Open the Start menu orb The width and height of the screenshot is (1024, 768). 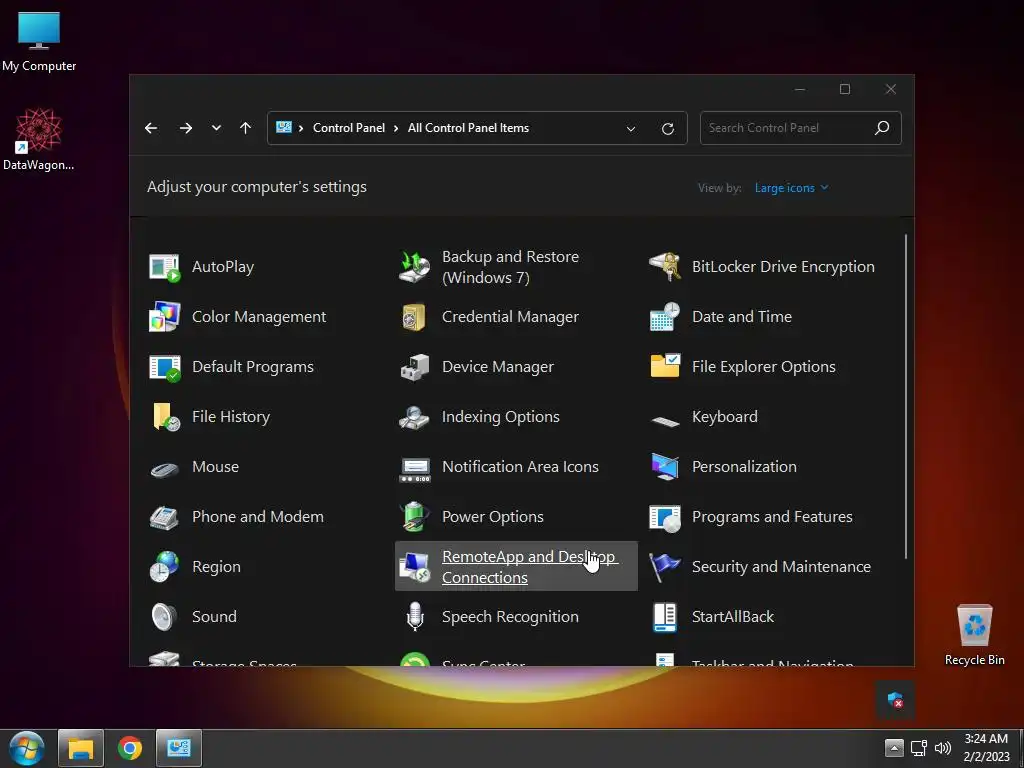27,748
